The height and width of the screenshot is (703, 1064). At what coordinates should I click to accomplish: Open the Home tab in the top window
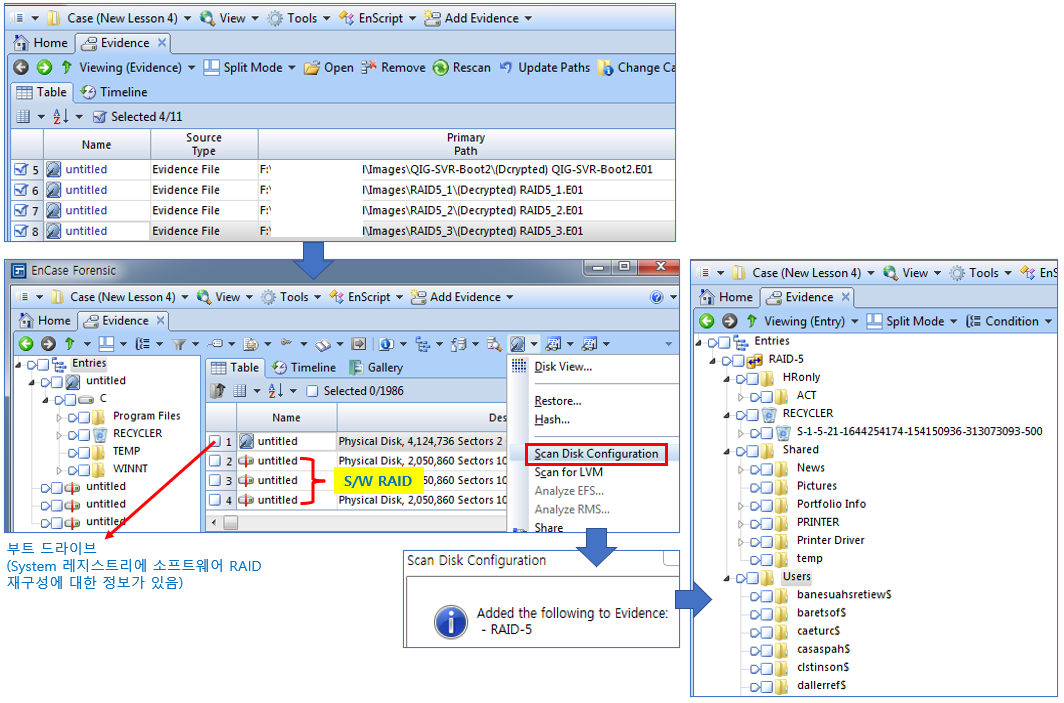point(41,43)
